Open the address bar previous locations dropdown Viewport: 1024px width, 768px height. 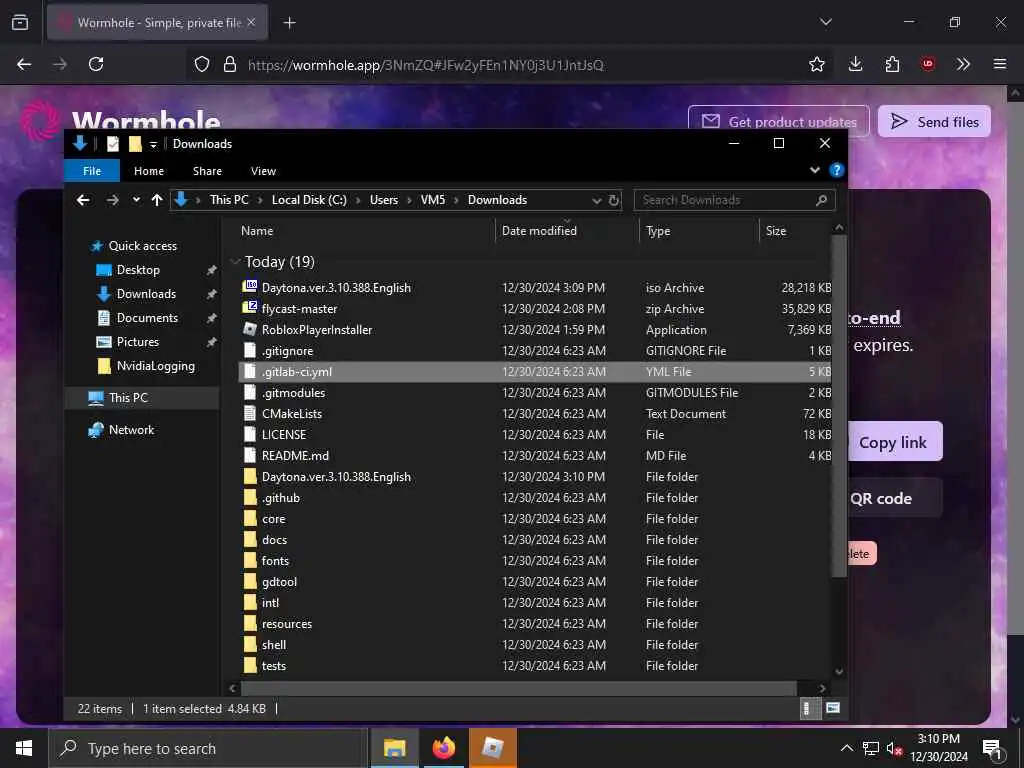(x=596, y=200)
